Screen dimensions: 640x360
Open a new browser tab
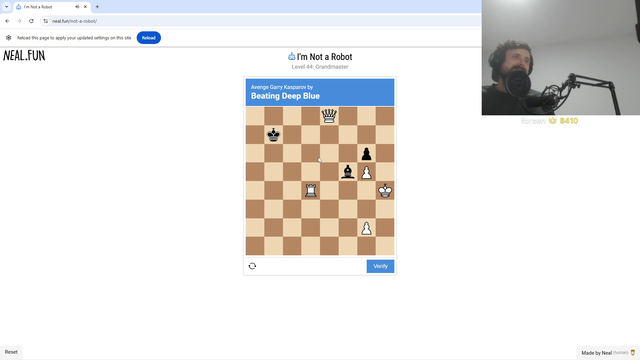97,7
